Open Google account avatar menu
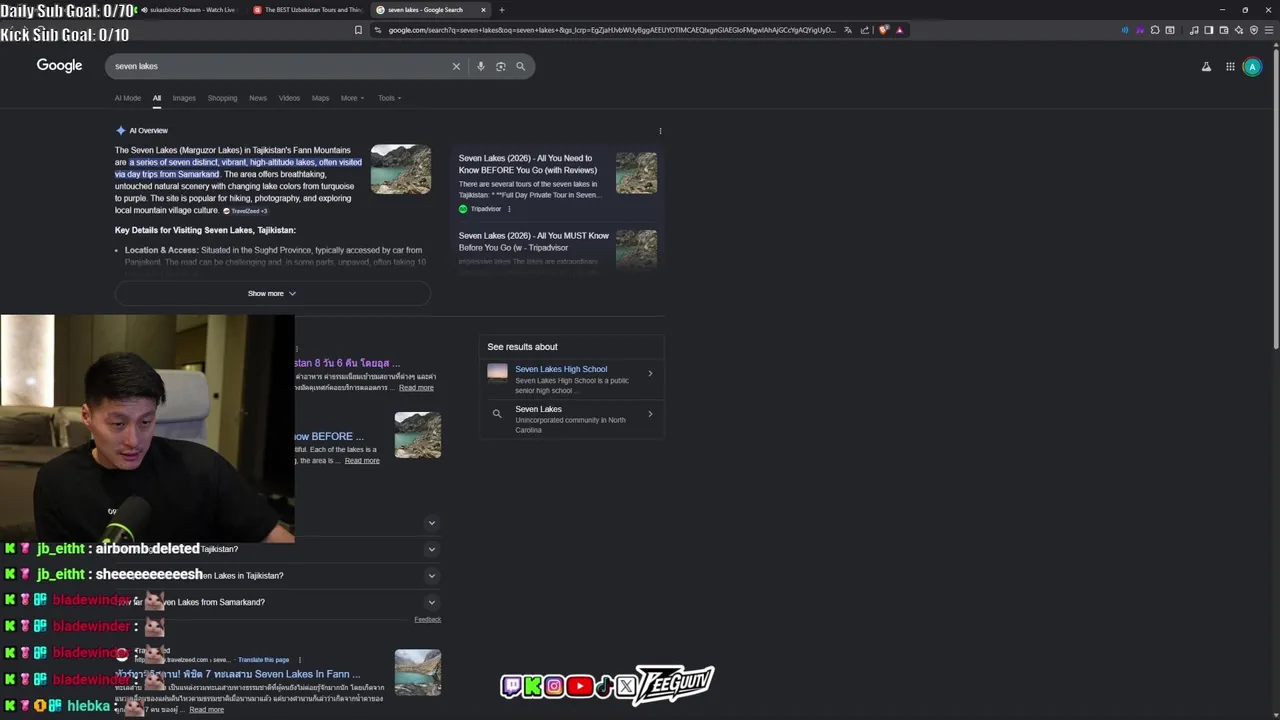Viewport: 1280px width, 720px height. (x=1252, y=67)
